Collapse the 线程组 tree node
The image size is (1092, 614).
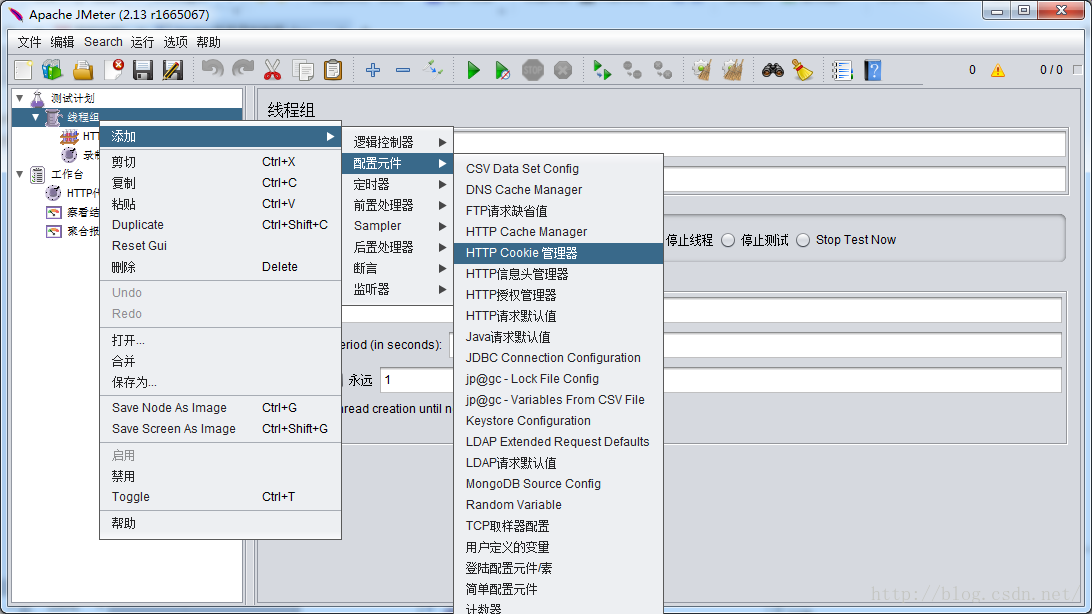(35, 117)
